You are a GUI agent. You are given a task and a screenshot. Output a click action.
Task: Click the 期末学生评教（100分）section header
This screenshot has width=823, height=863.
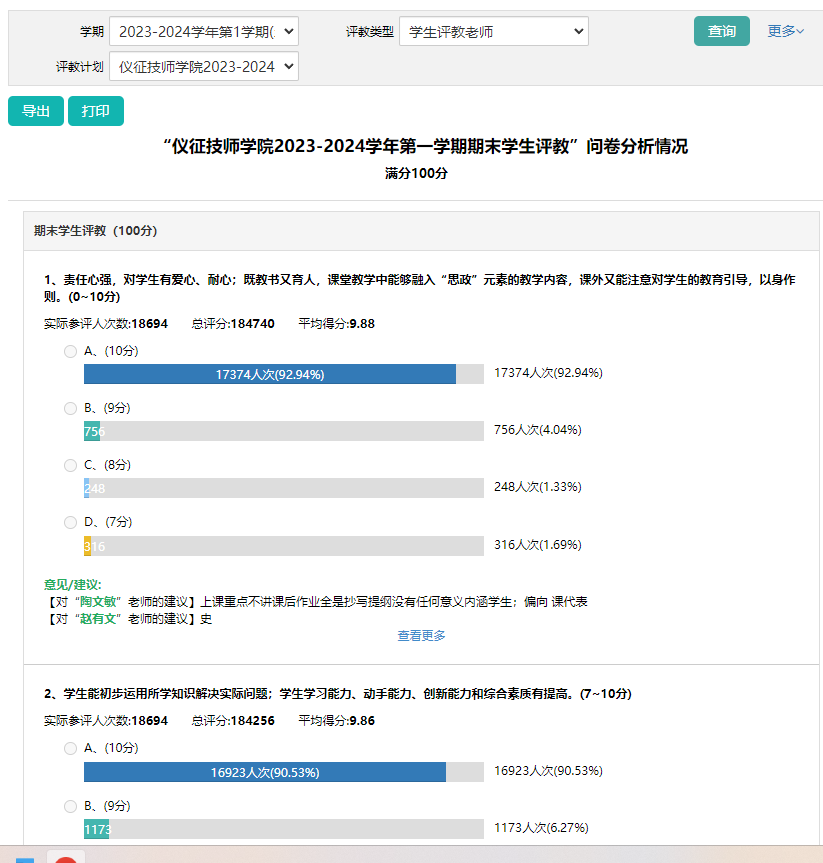[x=95, y=231]
